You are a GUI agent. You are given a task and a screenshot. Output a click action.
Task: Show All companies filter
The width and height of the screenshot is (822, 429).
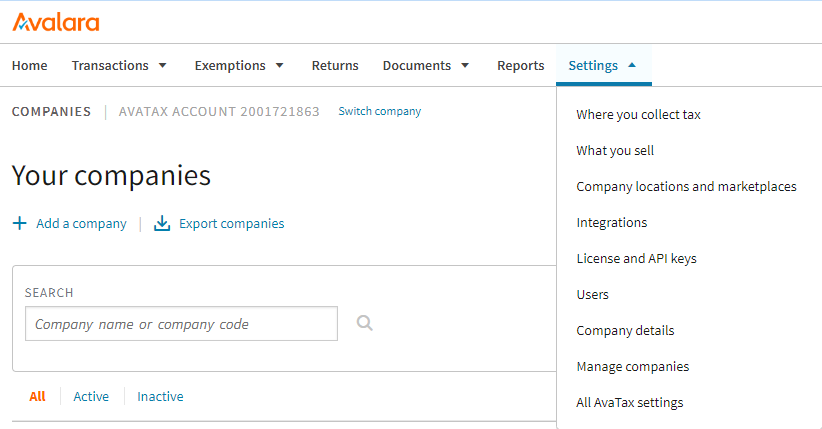point(37,396)
